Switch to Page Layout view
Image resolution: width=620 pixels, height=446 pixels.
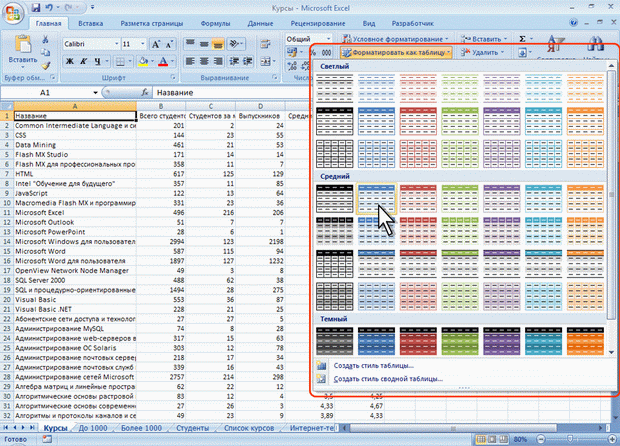(x=492, y=439)
